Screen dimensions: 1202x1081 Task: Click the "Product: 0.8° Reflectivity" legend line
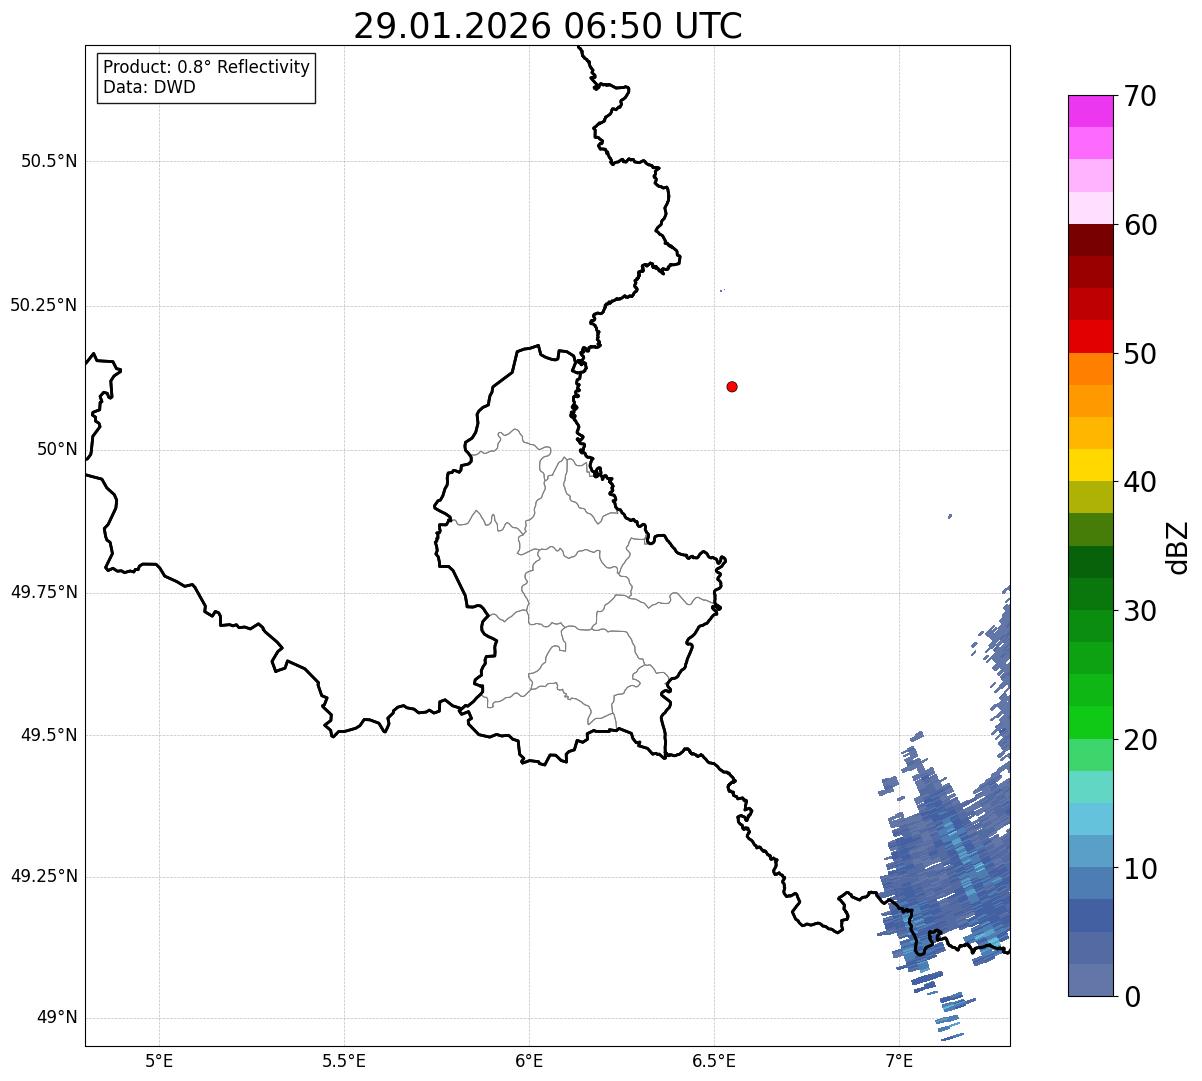pos(207,67)
